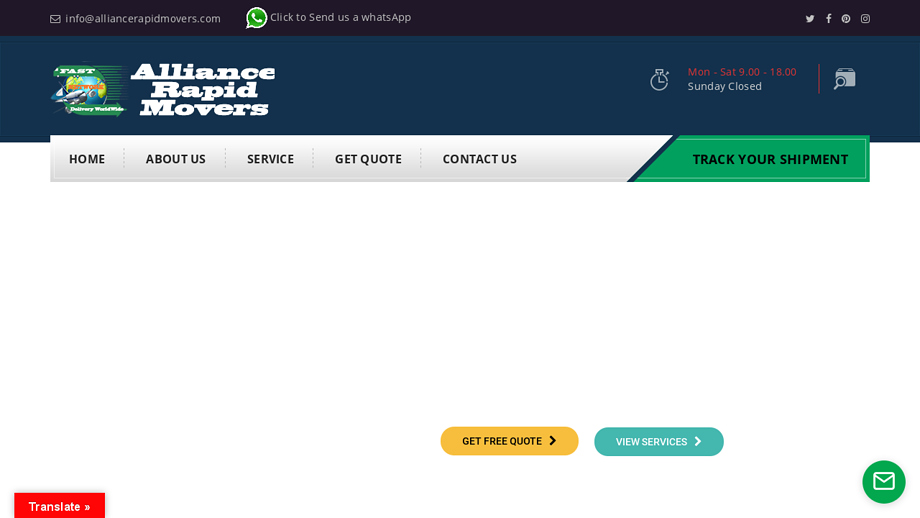
Task: Open the green mail chat bubble
Action: (883, 481)
